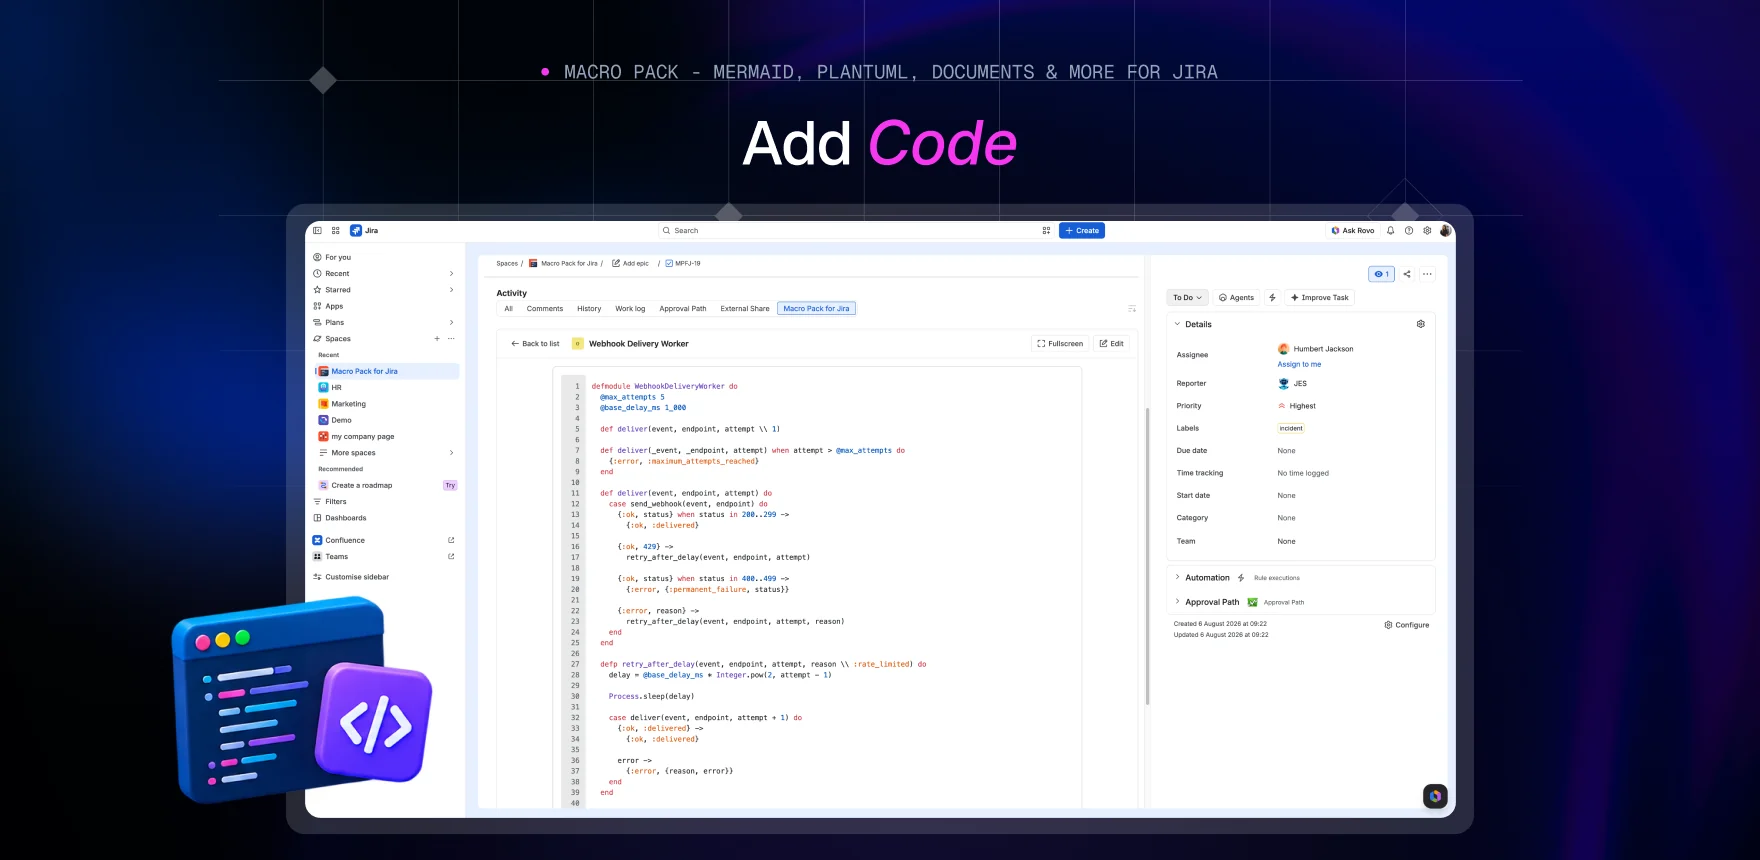Open the Rovo chat floating button
Image resolution: width=1760 pixels, height=860 pixels.
click(x=1435, y=796)
